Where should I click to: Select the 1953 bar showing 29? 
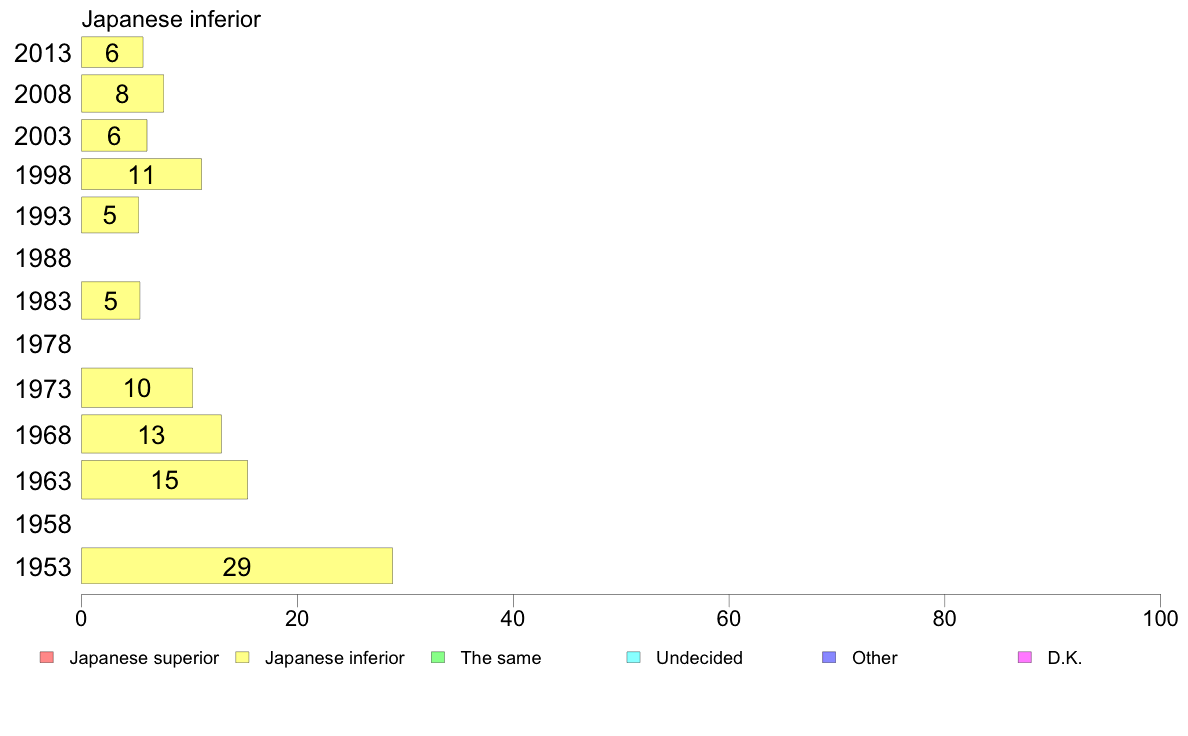237,565
